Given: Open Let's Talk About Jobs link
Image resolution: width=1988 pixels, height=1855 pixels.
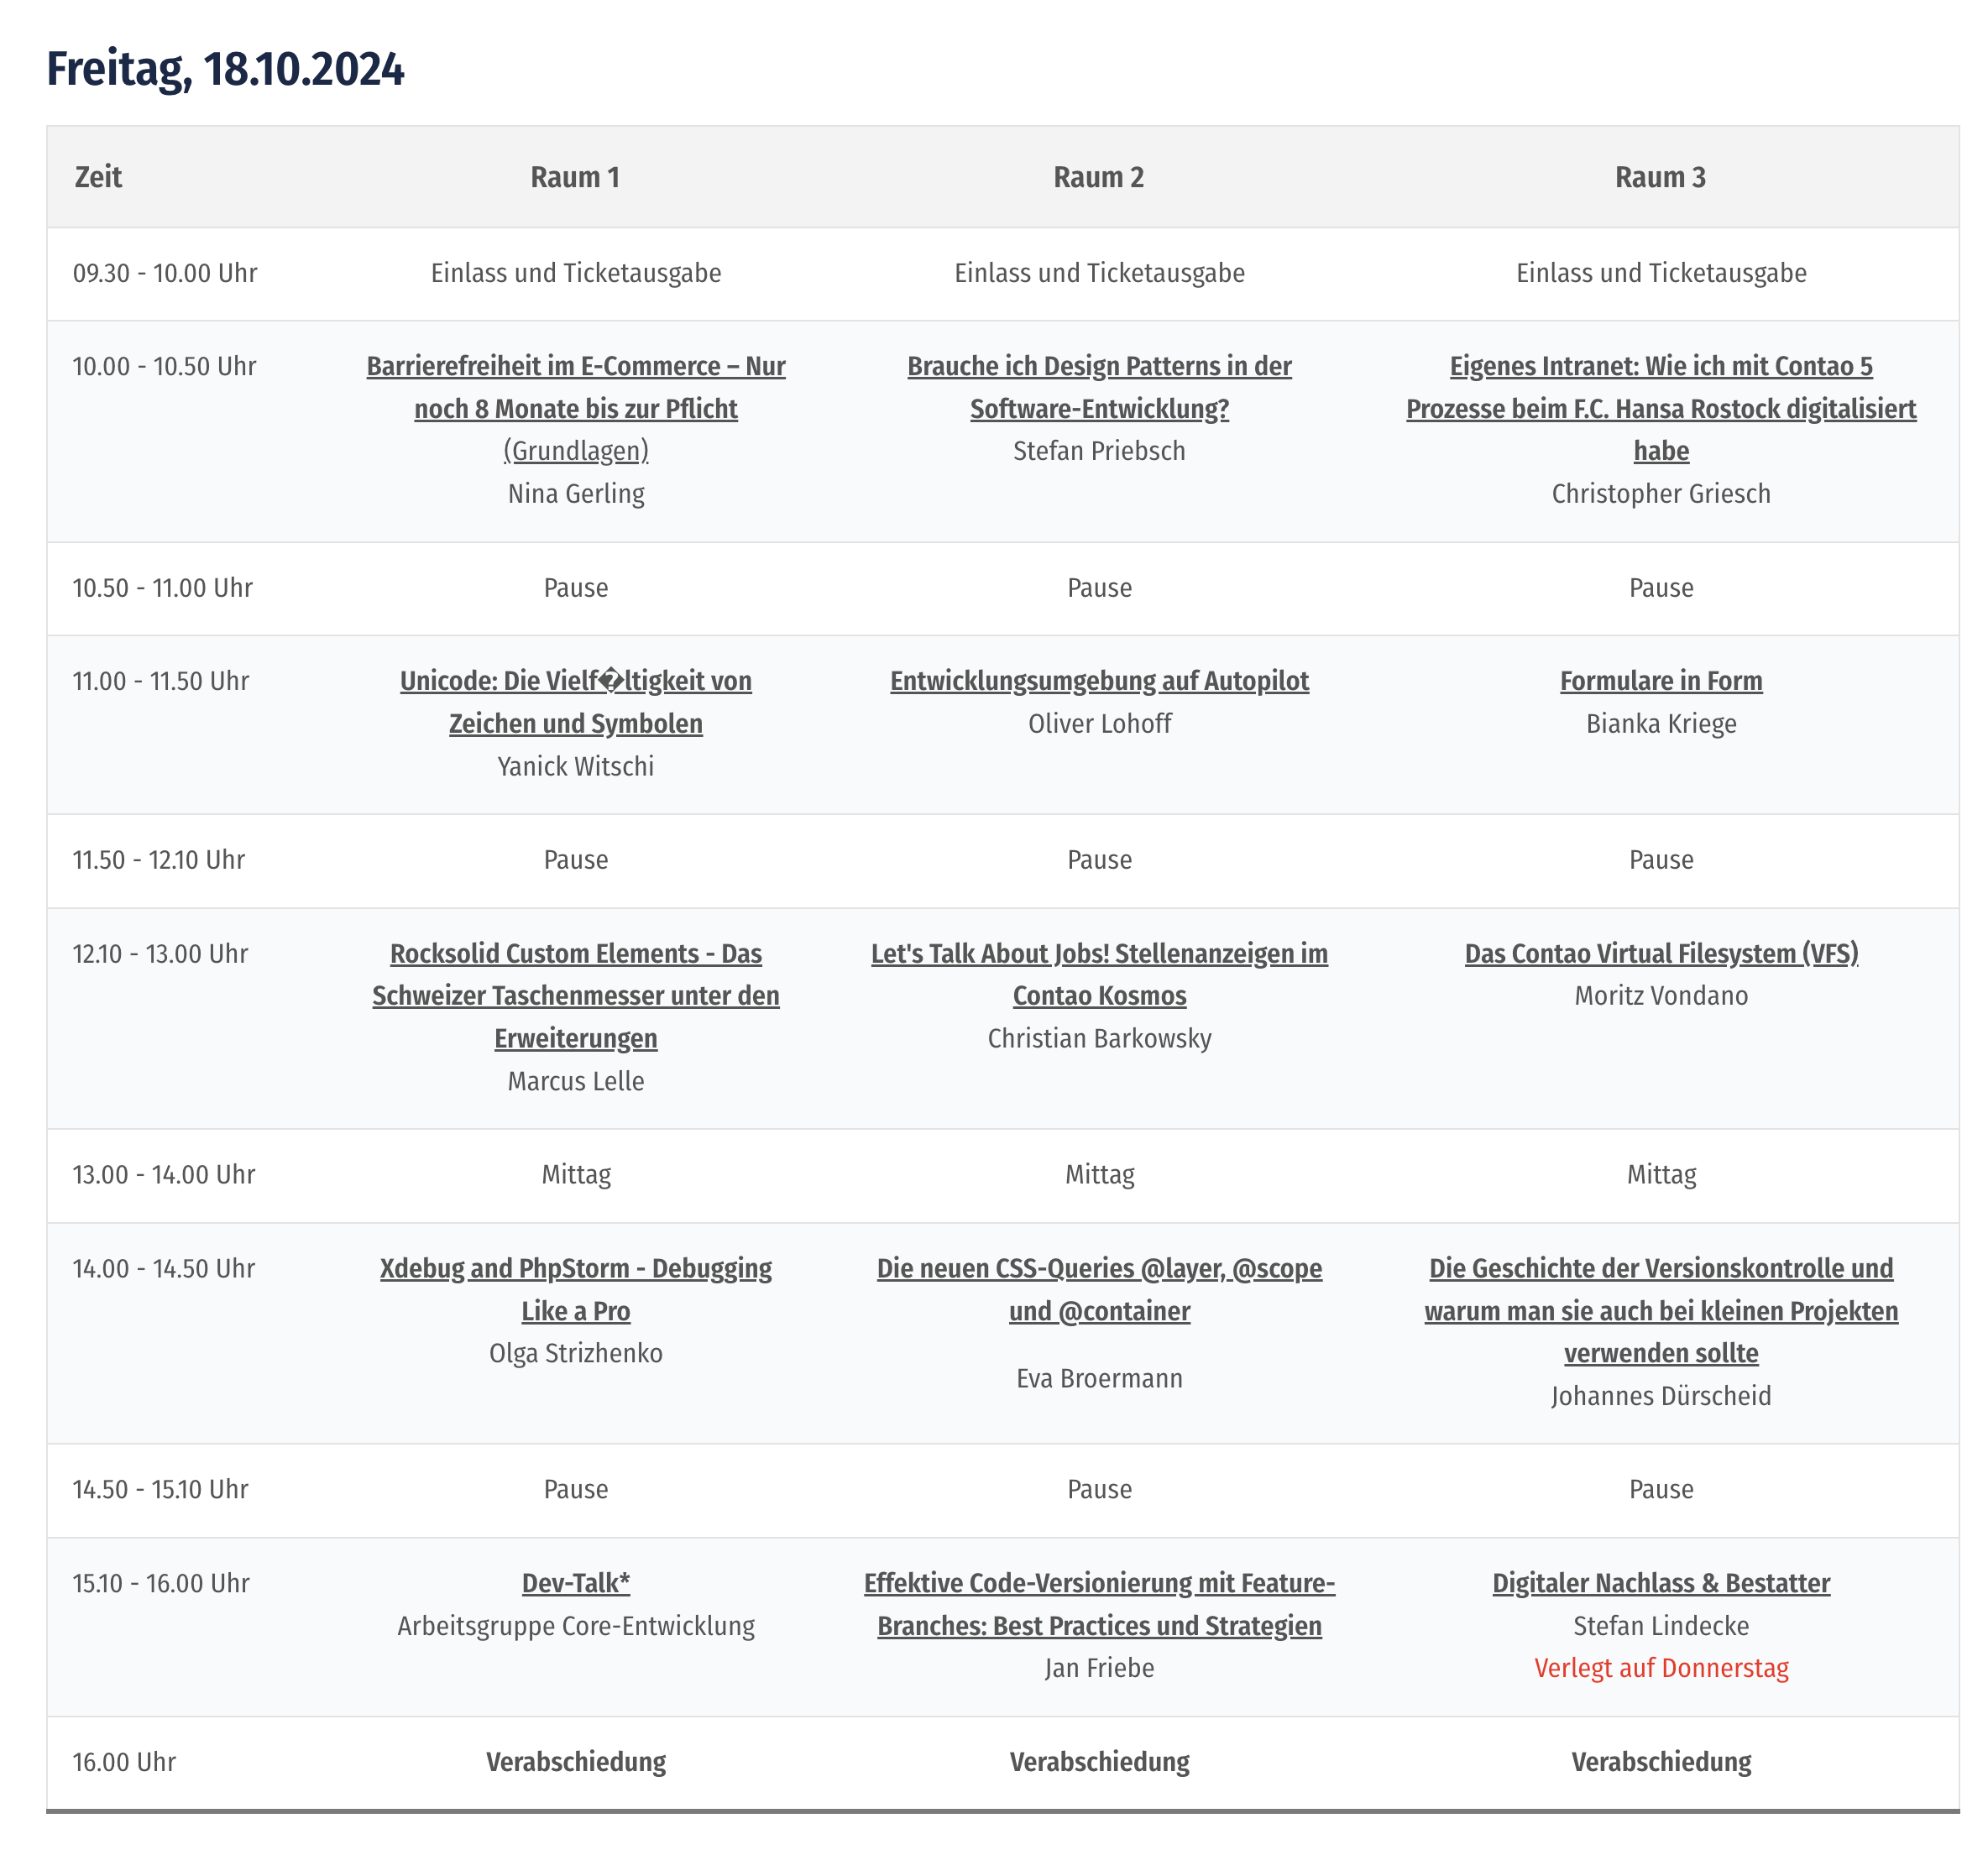Looking at the screenshot, I should click(x=1099, y=975).
